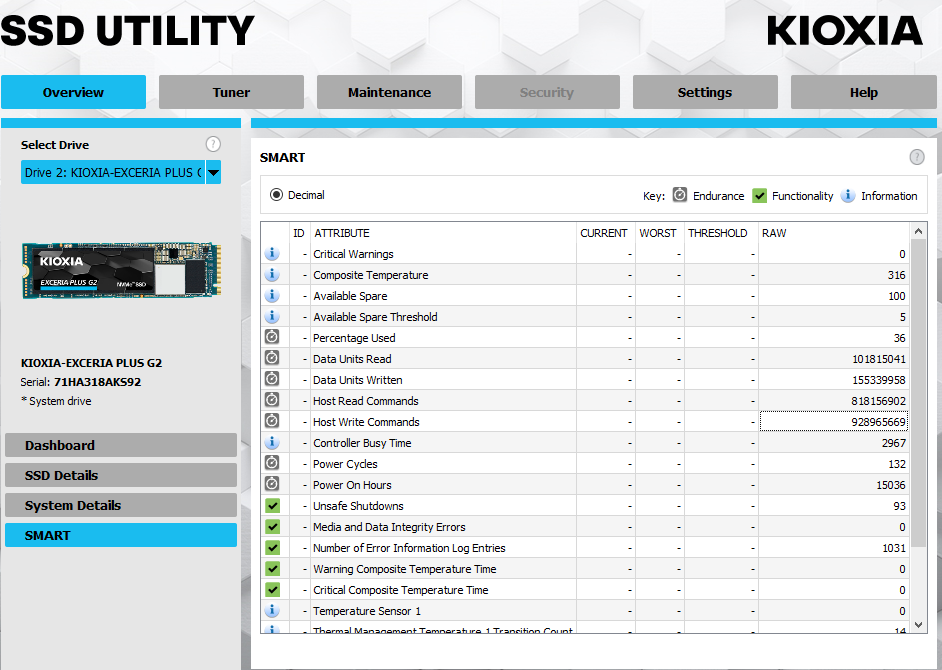942x670 pixels.
Task: Click check icon for Error Information Log Entries
Action: click(x=272, y=547)
